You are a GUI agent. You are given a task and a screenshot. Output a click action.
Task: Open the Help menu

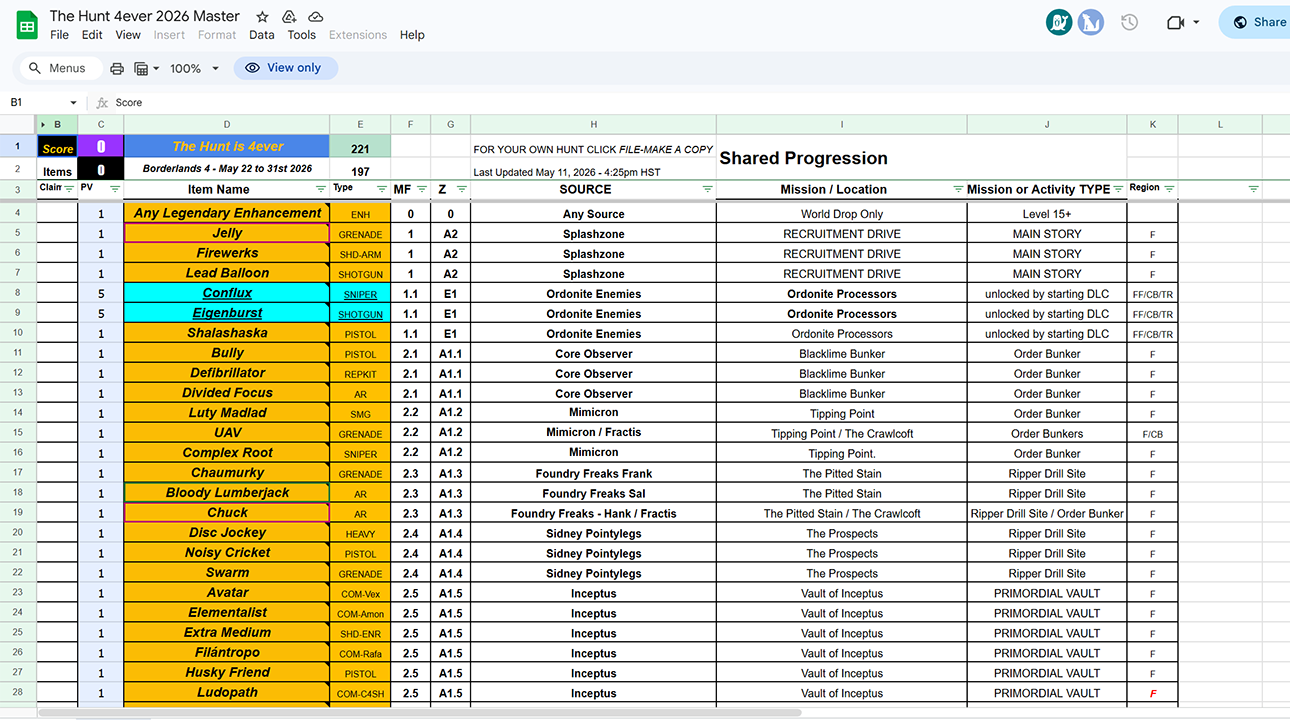click(x=412, y=35)
